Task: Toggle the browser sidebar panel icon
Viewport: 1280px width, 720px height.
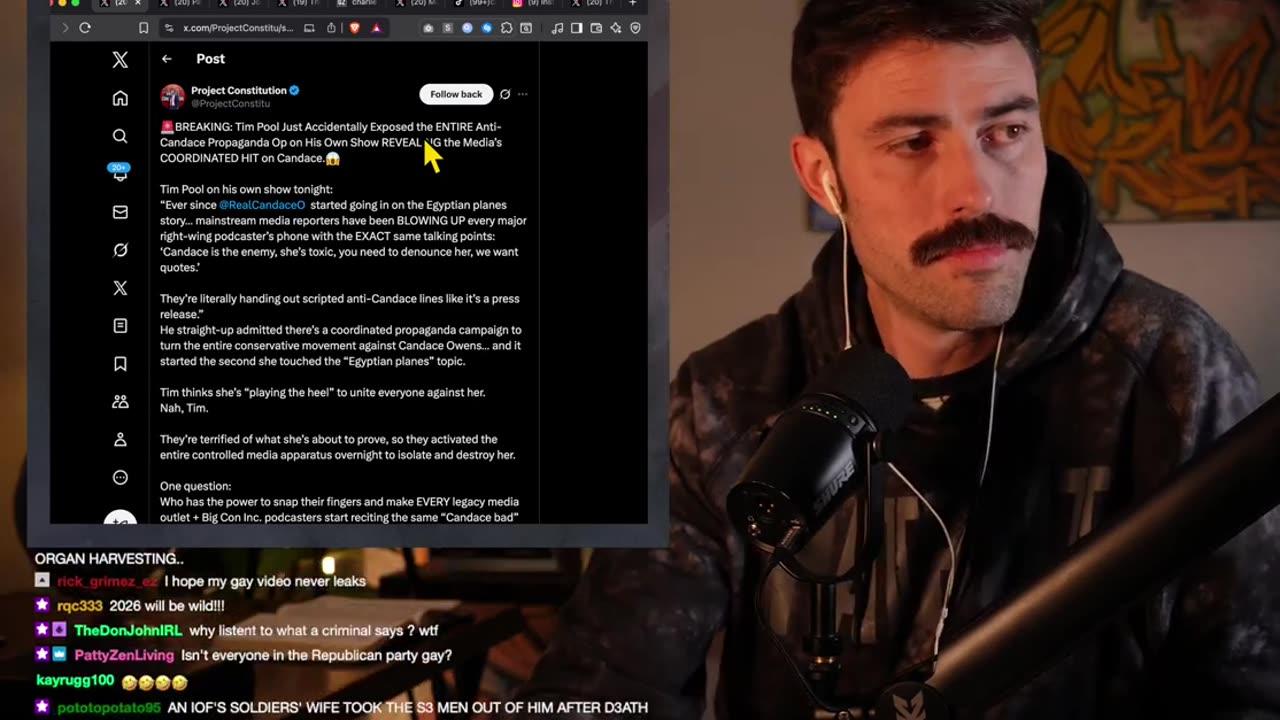Action: 577,28
